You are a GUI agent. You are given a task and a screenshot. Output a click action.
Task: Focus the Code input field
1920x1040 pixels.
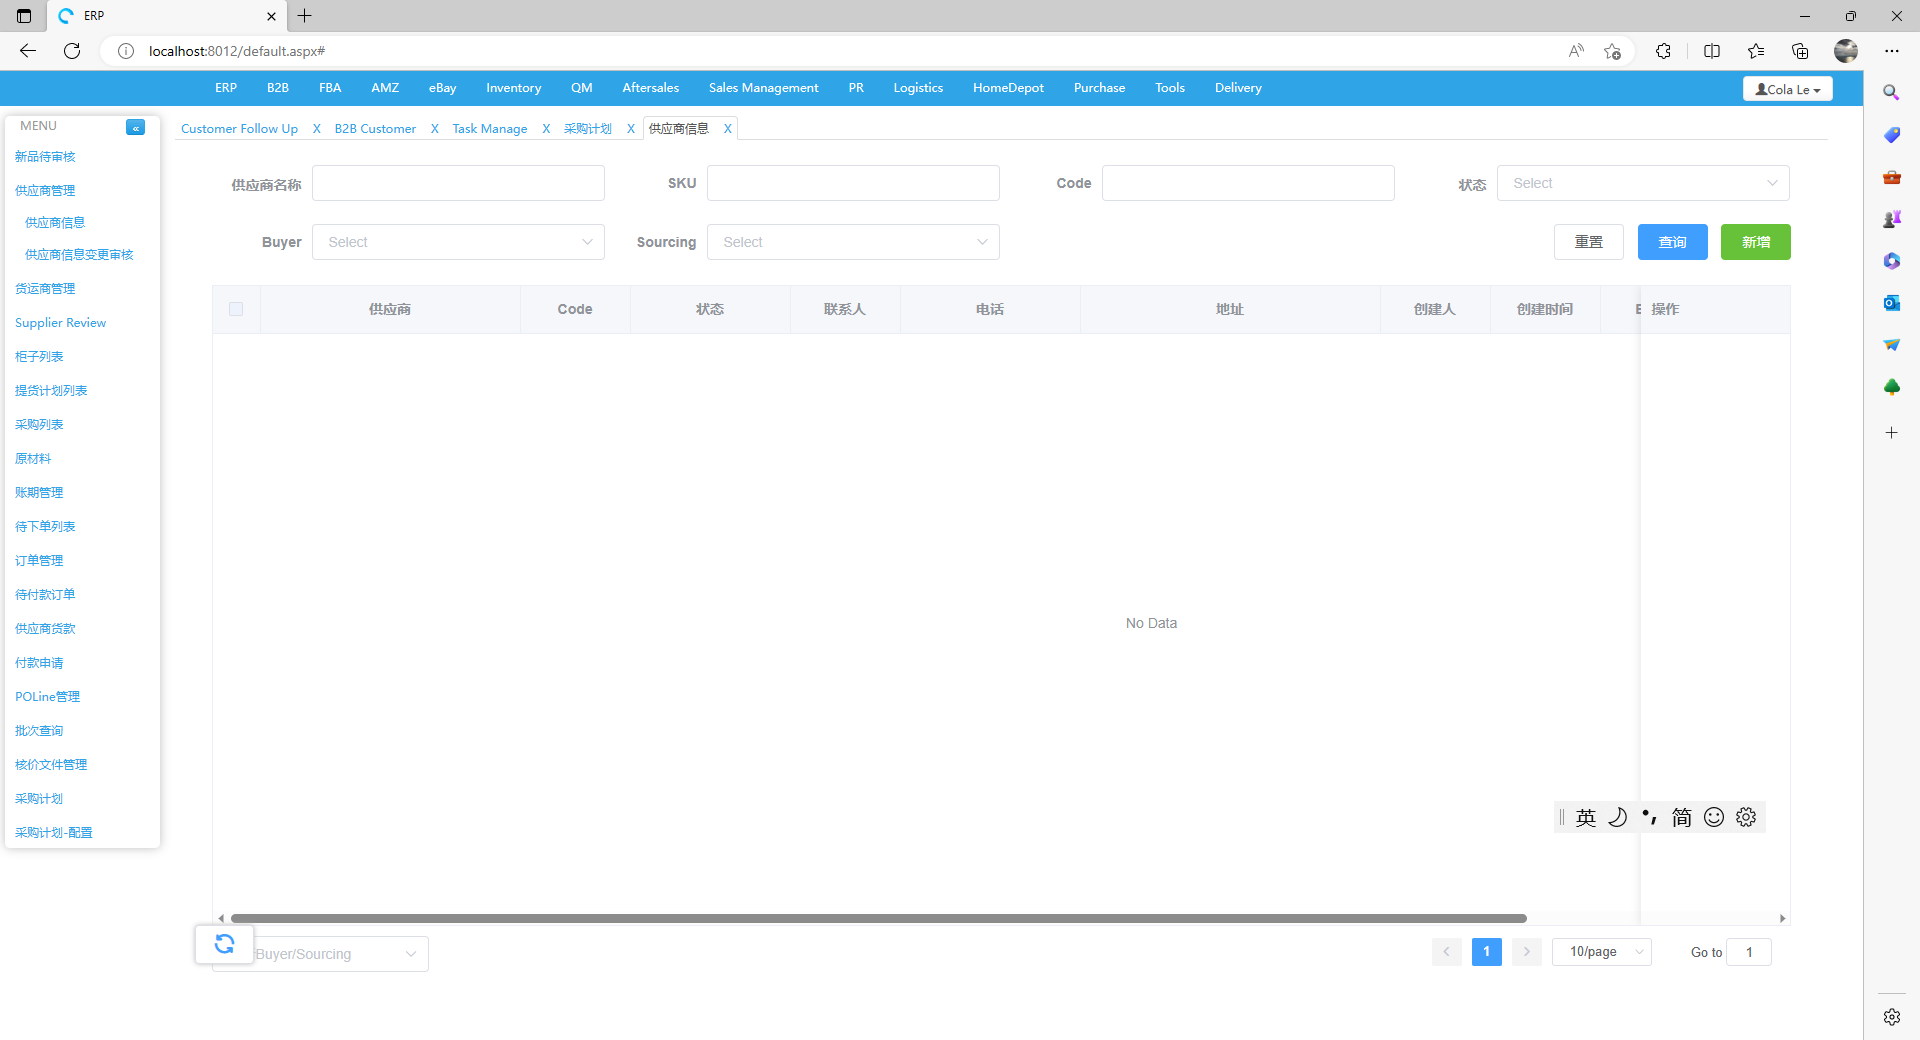[1248, 183]
